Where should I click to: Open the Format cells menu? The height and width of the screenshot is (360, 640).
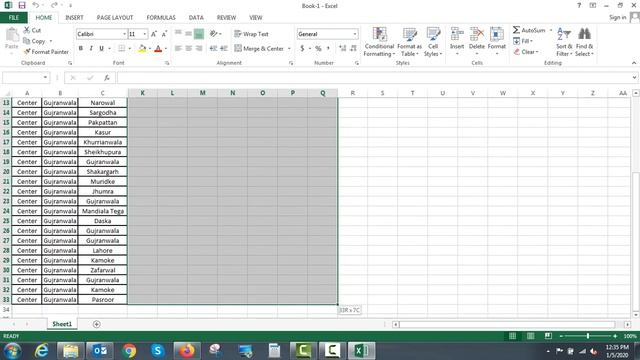(x=497, y=41)
